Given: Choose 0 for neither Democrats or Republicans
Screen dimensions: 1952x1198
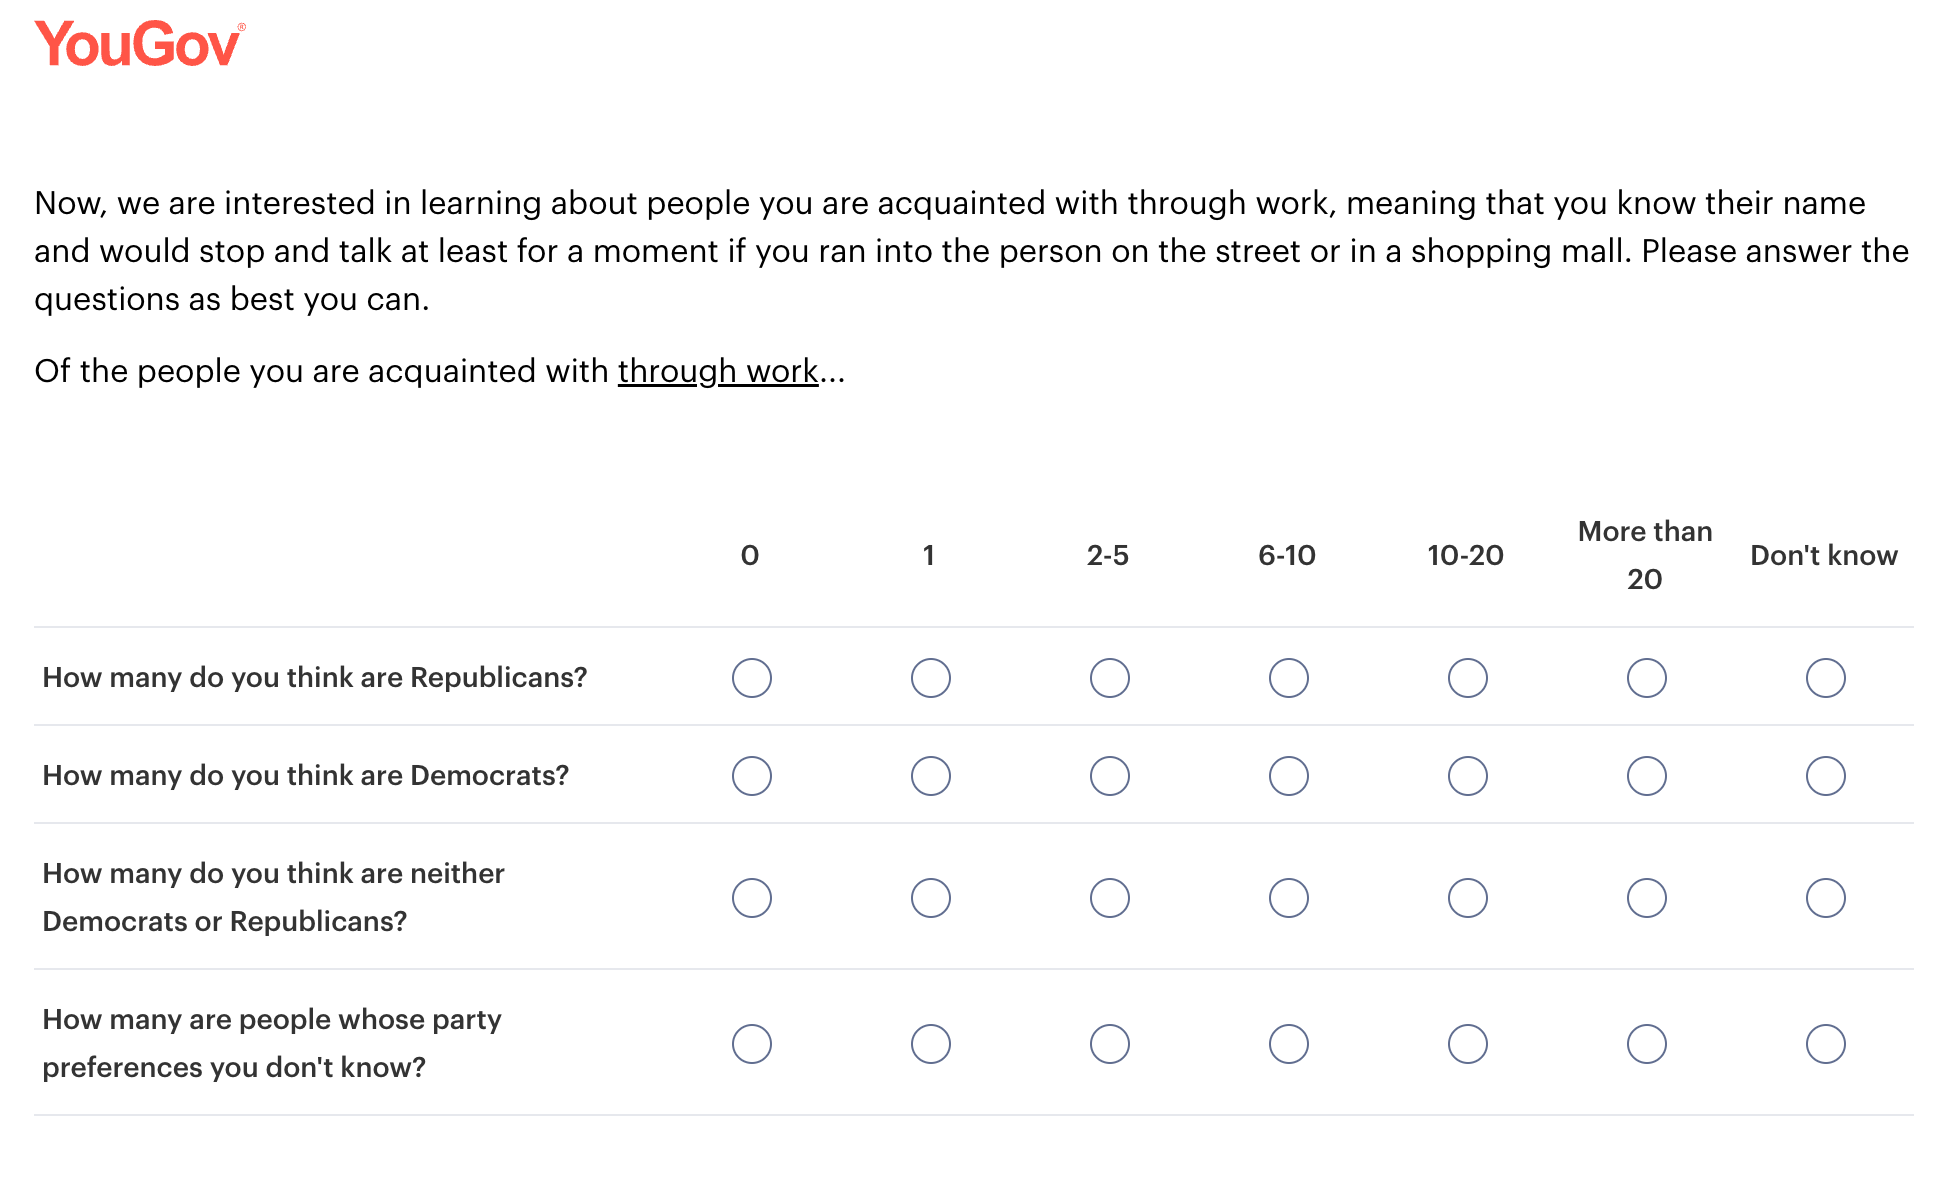Looking at the screenshot, I should click(751, 898).
